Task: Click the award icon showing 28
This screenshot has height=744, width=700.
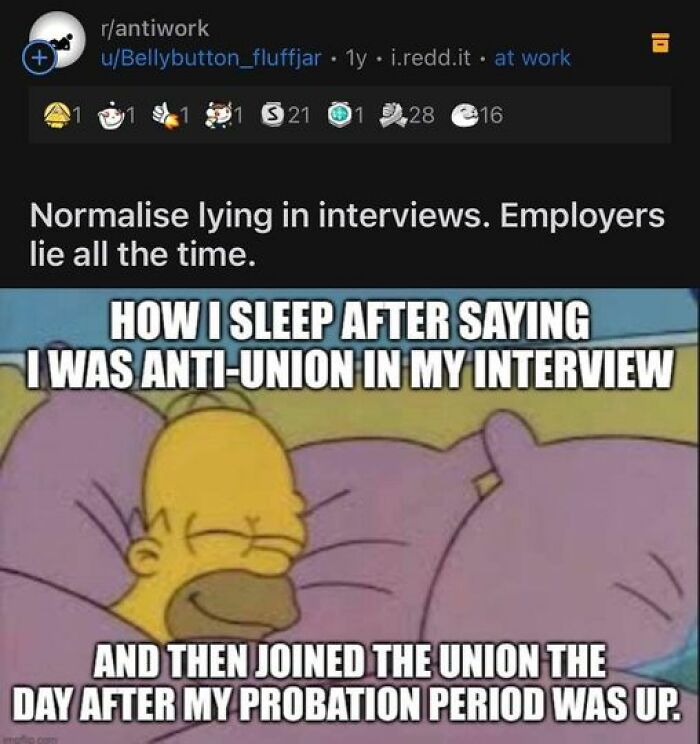Action: coord(392,115)
